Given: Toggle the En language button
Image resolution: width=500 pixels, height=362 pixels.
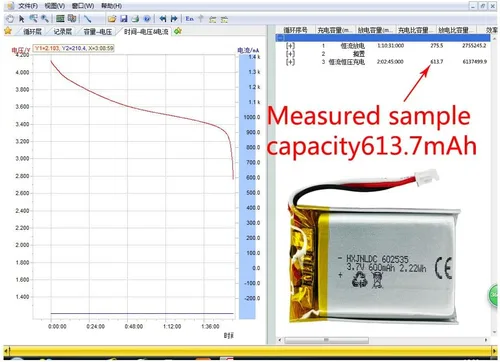Looking at the screenshot, I should pyautogui.click(x=190, y=19).
